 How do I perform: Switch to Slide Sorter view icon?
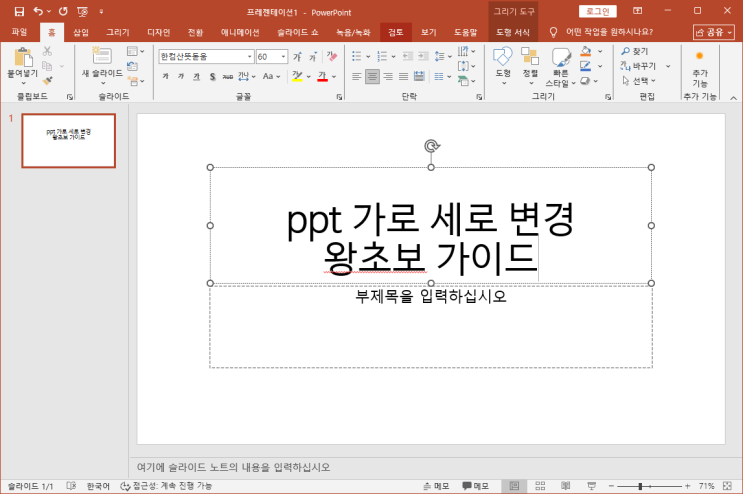click(x=540, y=485)
